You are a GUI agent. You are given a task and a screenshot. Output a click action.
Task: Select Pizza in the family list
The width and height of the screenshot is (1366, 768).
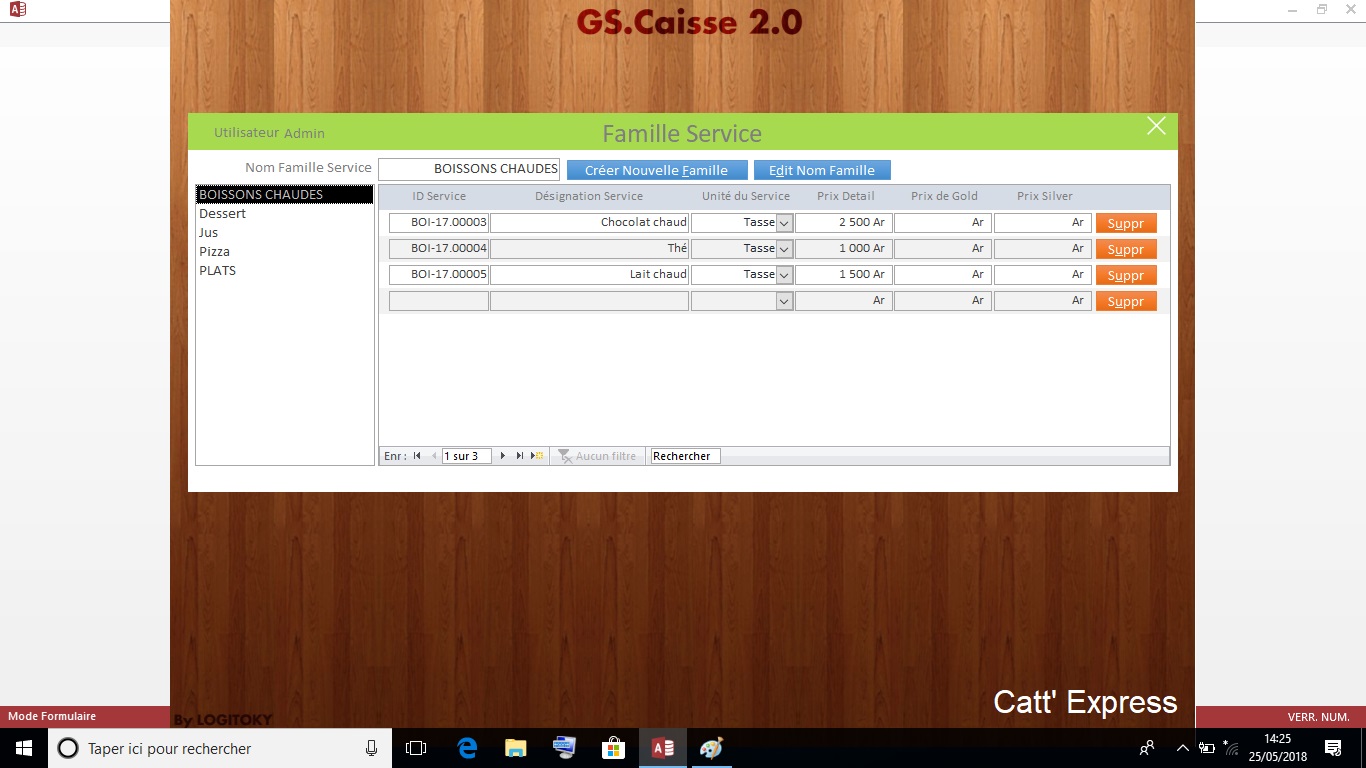coord(215,252)
